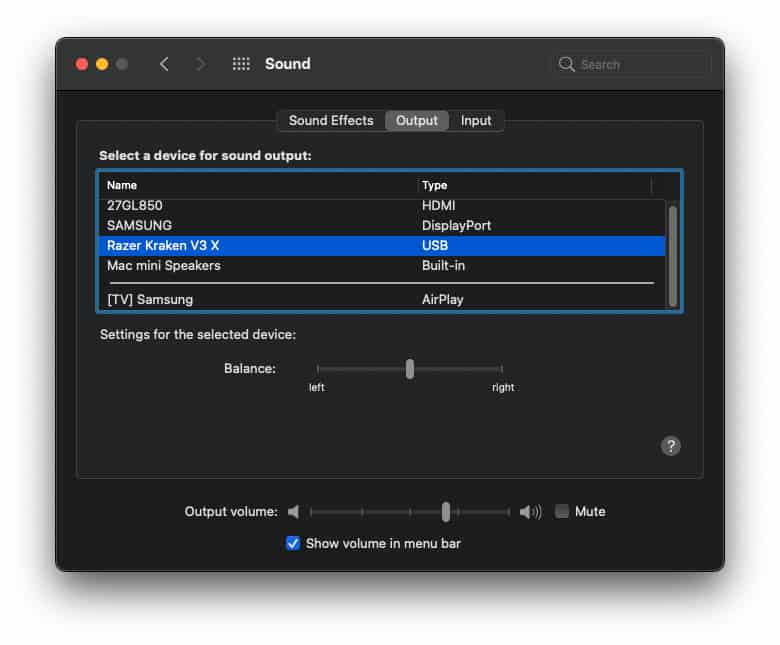Select the 27GL850 HDMI output device
The height and width of the screenshot is (645, 780).
pos(382,206)
